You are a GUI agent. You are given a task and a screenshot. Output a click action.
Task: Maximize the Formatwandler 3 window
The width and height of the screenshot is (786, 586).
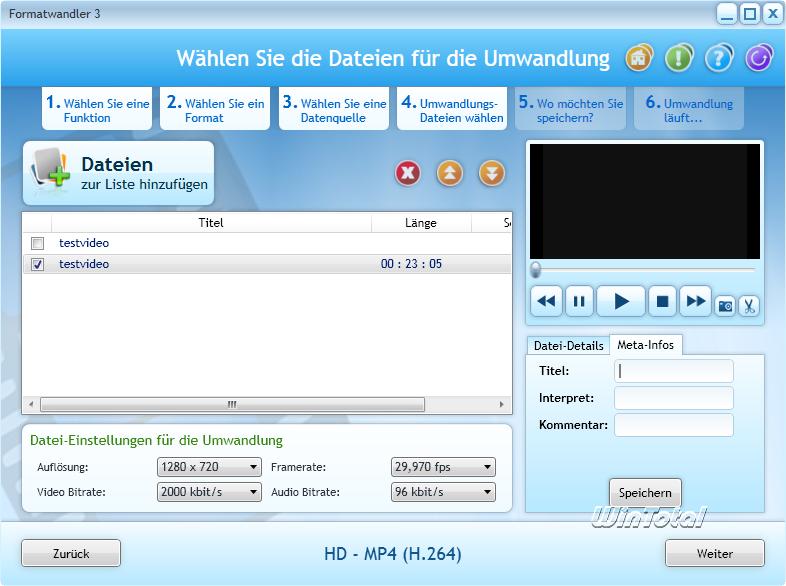click(x=750, y=14)
